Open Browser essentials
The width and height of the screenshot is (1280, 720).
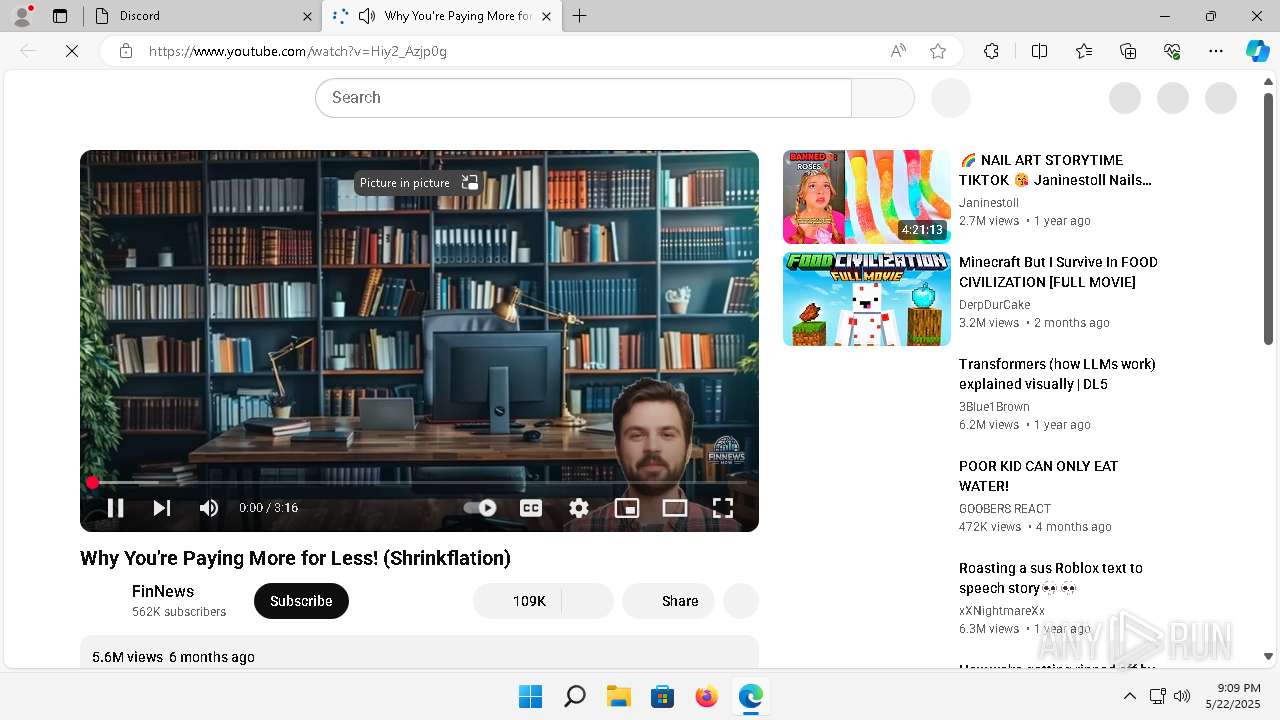1172,51
